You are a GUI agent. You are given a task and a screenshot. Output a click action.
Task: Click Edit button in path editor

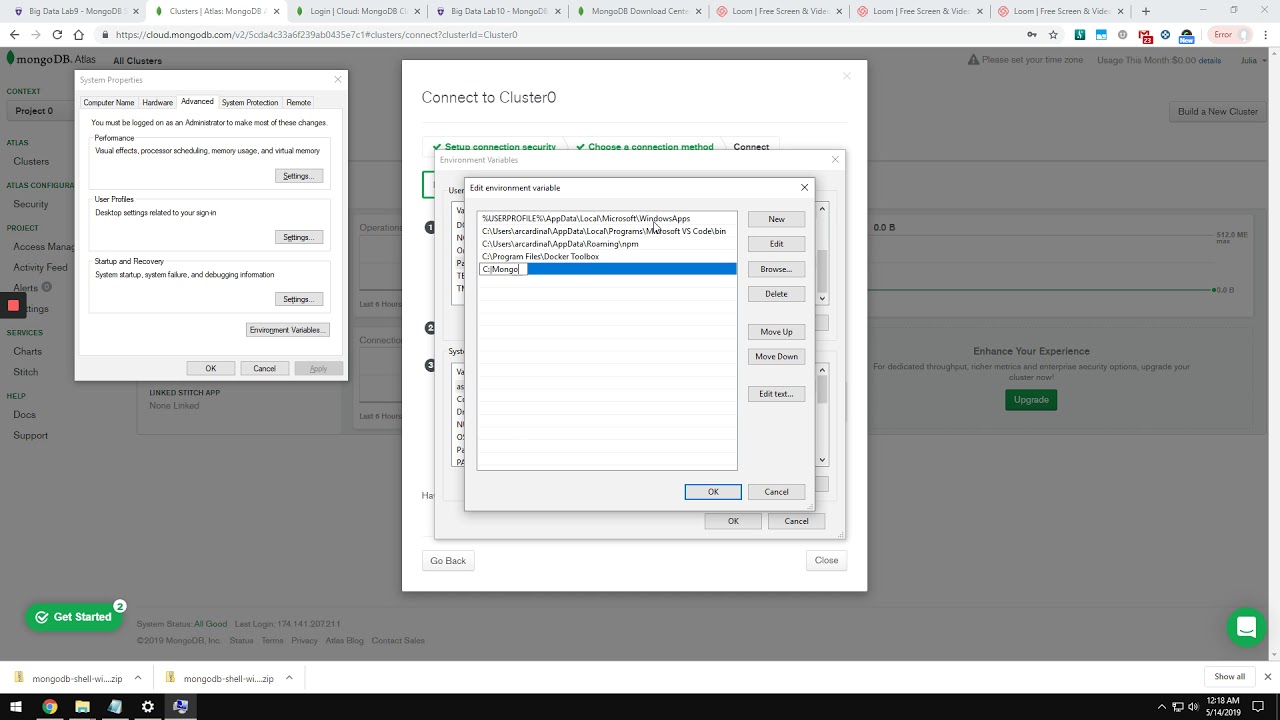(x=776, y=244)
